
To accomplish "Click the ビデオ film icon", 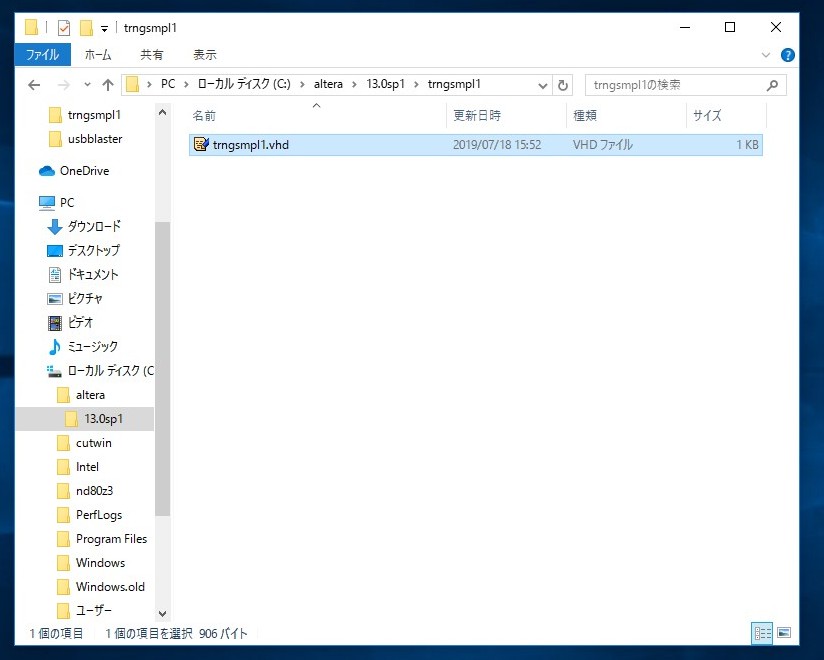I will coord(55,323).
